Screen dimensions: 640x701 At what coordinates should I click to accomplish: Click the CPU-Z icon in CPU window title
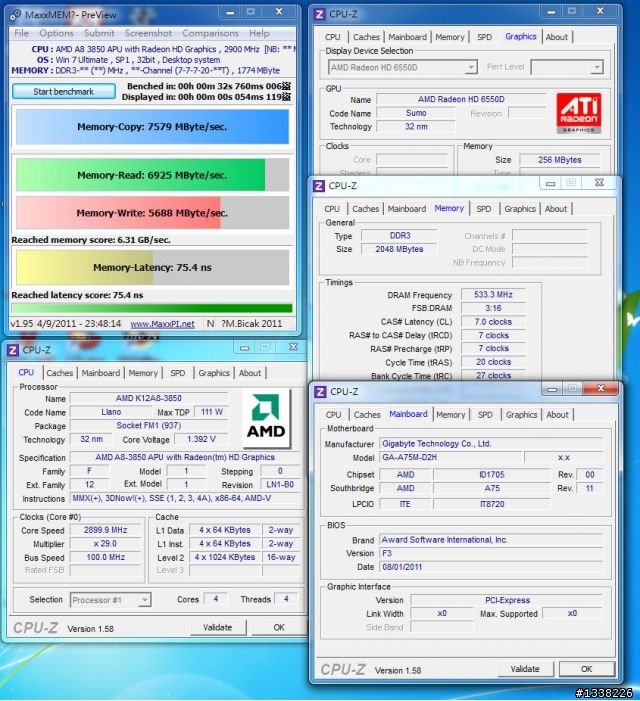(x=13, y=350)
